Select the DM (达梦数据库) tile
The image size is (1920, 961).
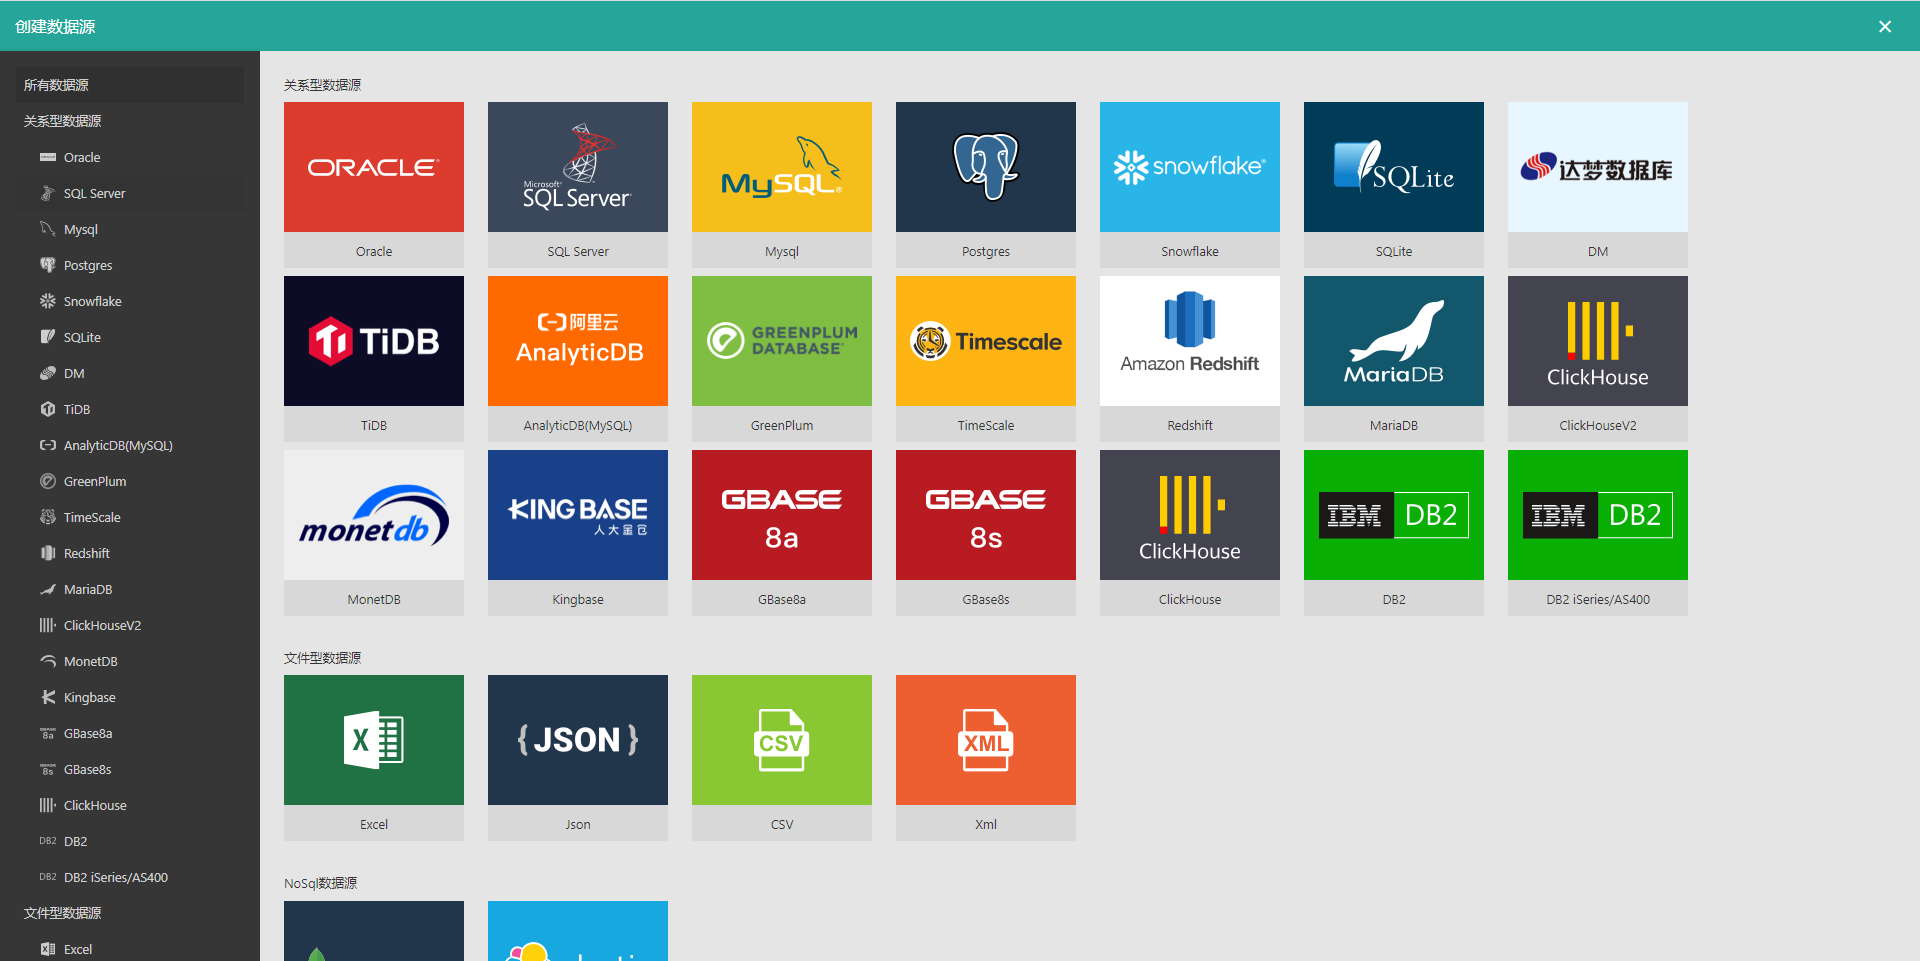coord(1598,184)
